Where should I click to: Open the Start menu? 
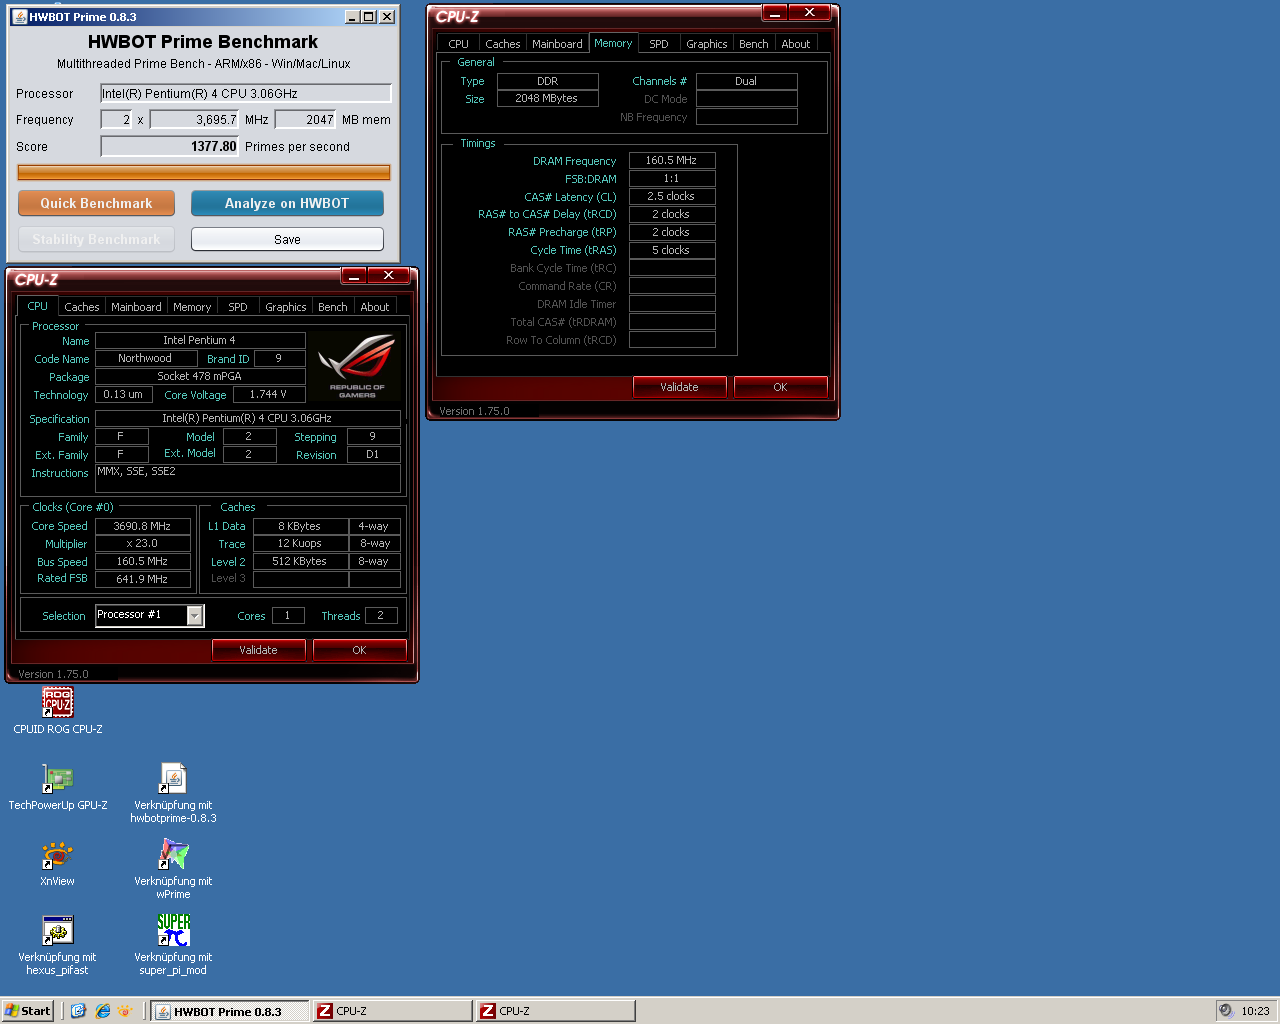pyautogui.click(x=27, y=1011)
